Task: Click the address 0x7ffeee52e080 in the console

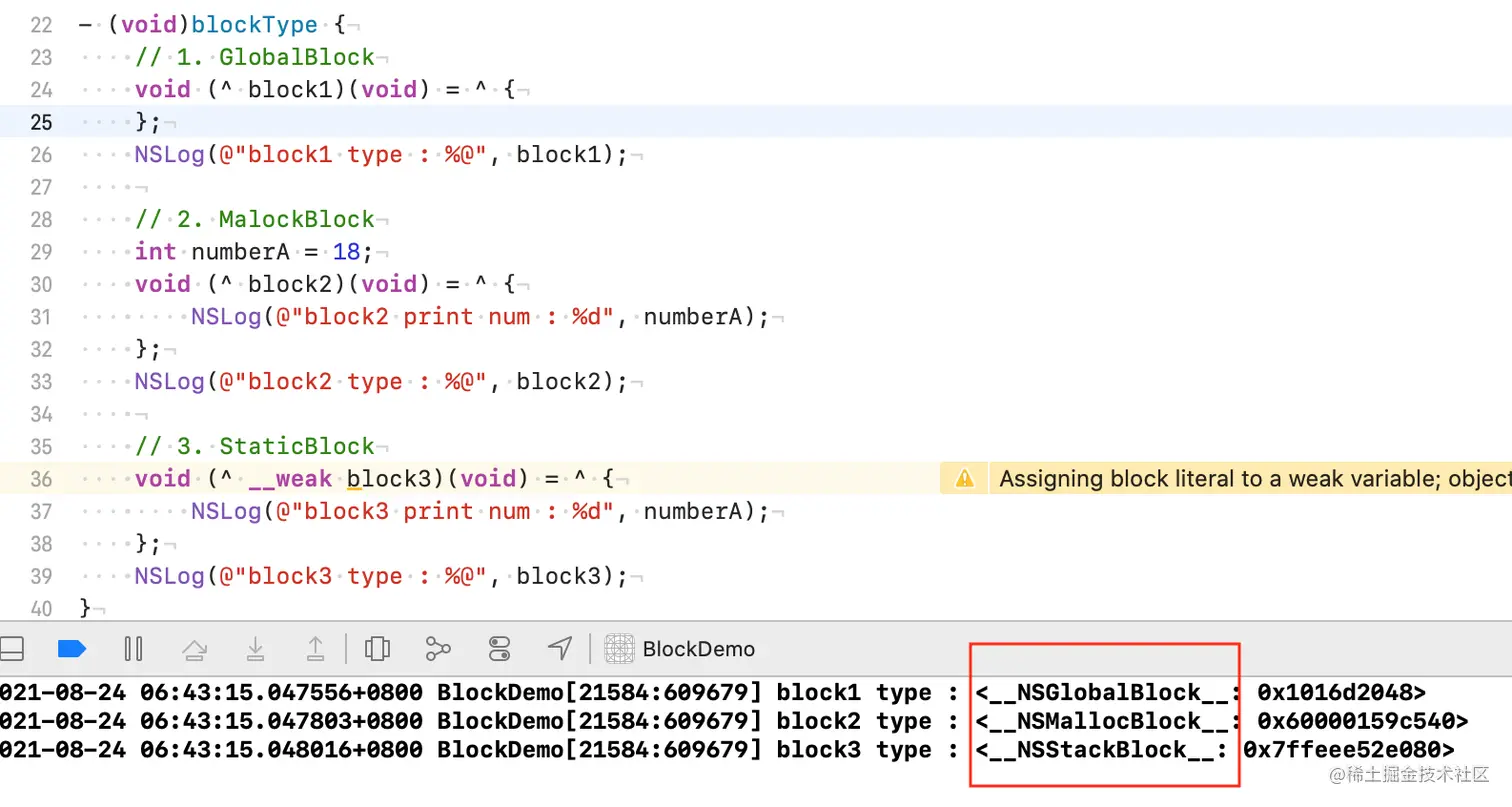Action: coord(1341,750)
